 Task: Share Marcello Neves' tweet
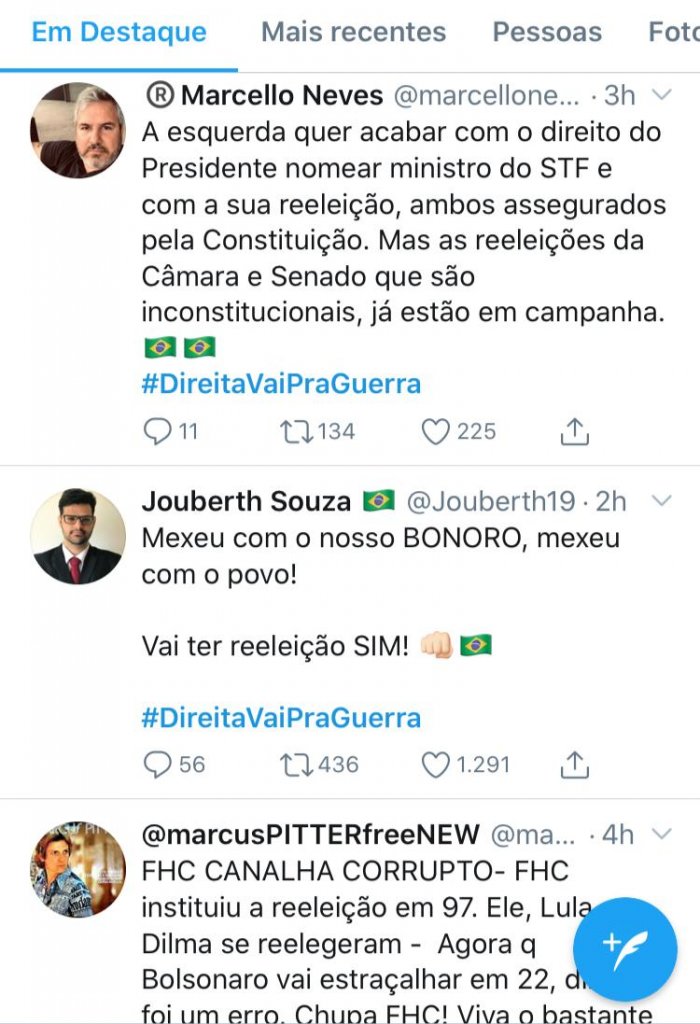click(x=574, y=431)
